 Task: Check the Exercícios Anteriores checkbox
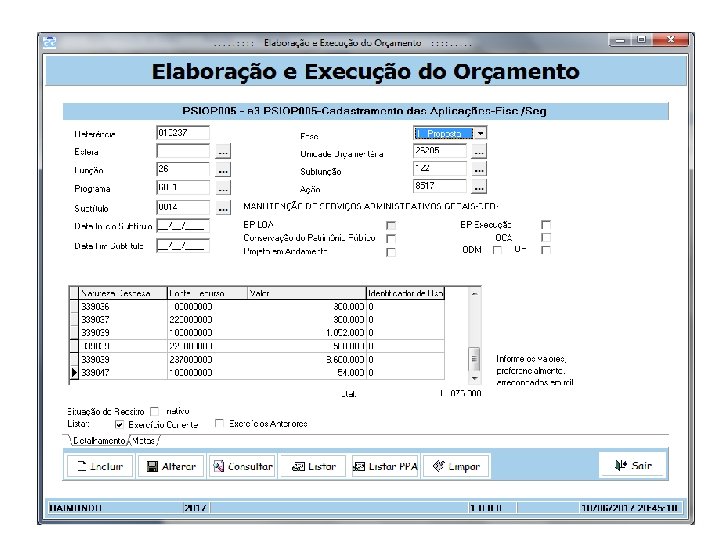pos(219,423)
